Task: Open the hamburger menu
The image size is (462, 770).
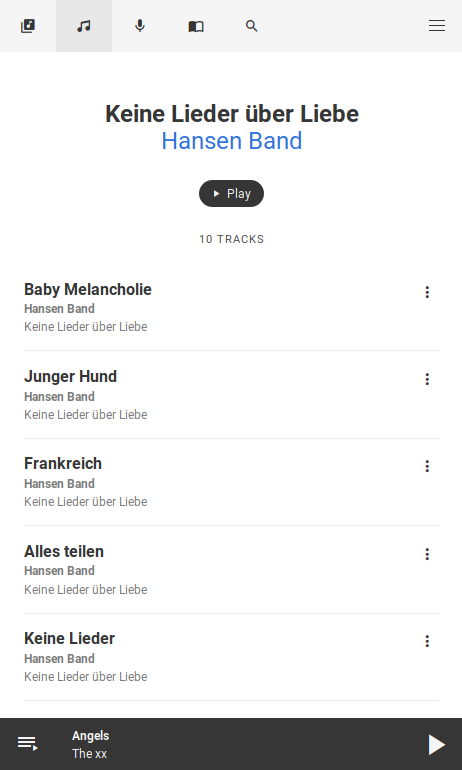Action: click(x=437, y=26)
